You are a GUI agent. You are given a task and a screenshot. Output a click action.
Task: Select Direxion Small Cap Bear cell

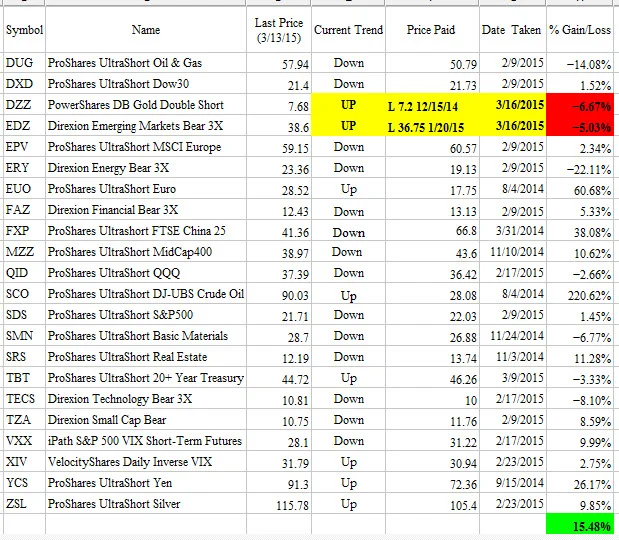(x=146, y=420)
